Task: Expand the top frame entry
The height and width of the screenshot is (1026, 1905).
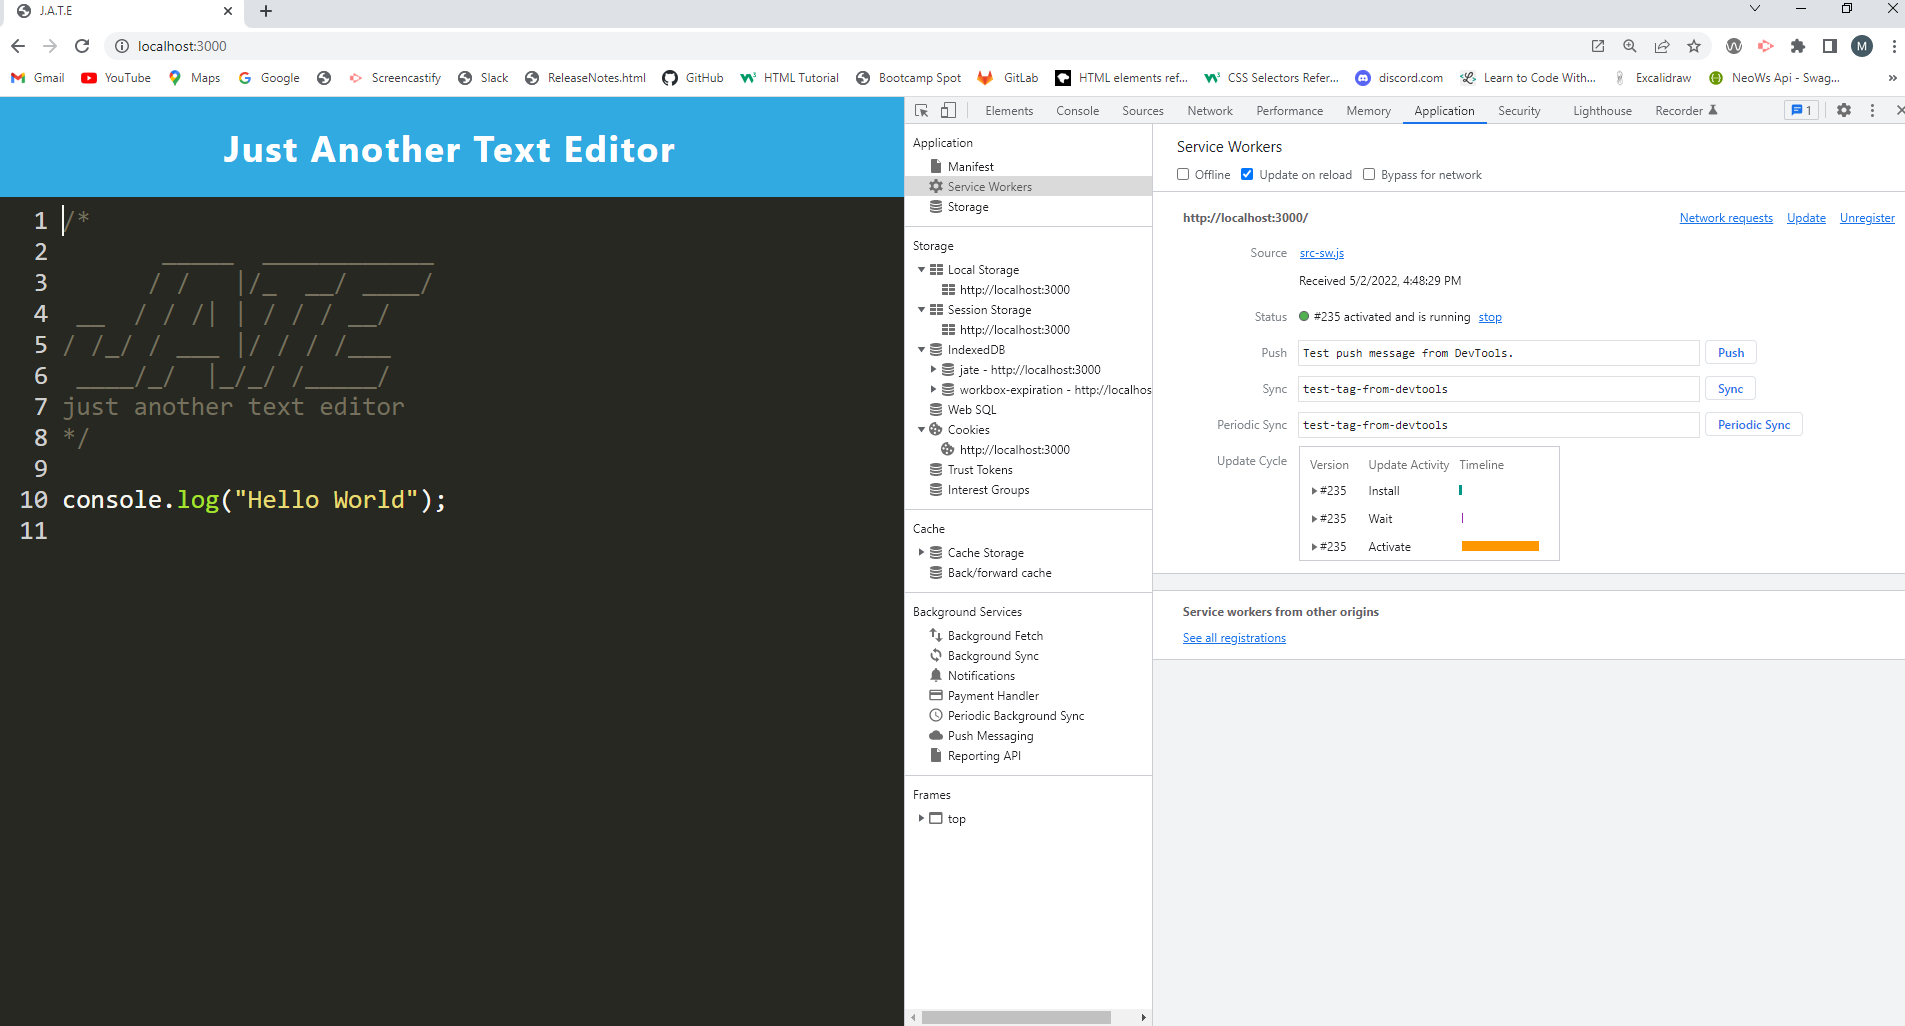Action: point(922,818)
